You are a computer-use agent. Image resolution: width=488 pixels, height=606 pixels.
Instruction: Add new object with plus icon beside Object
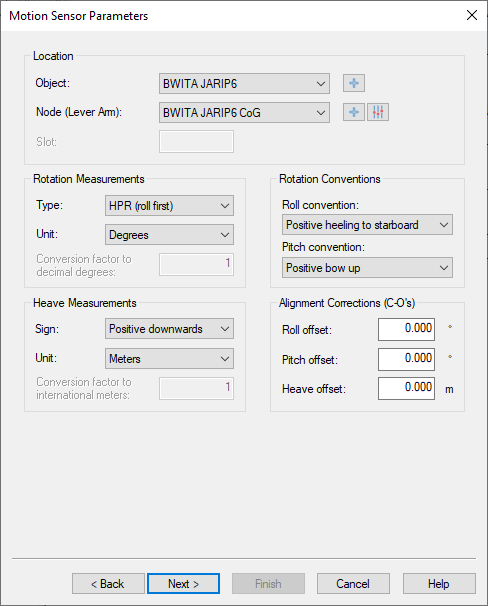click(x=354, y=83)
